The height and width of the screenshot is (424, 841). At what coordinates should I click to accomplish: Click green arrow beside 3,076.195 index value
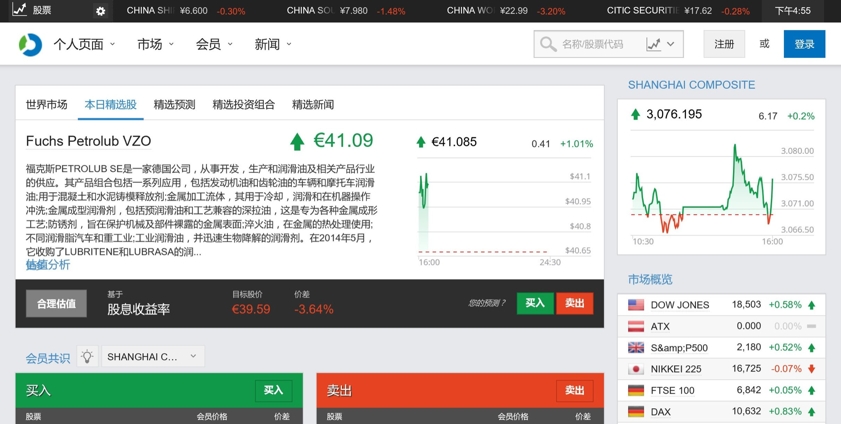pyautogui.click(x=636, y=114)
